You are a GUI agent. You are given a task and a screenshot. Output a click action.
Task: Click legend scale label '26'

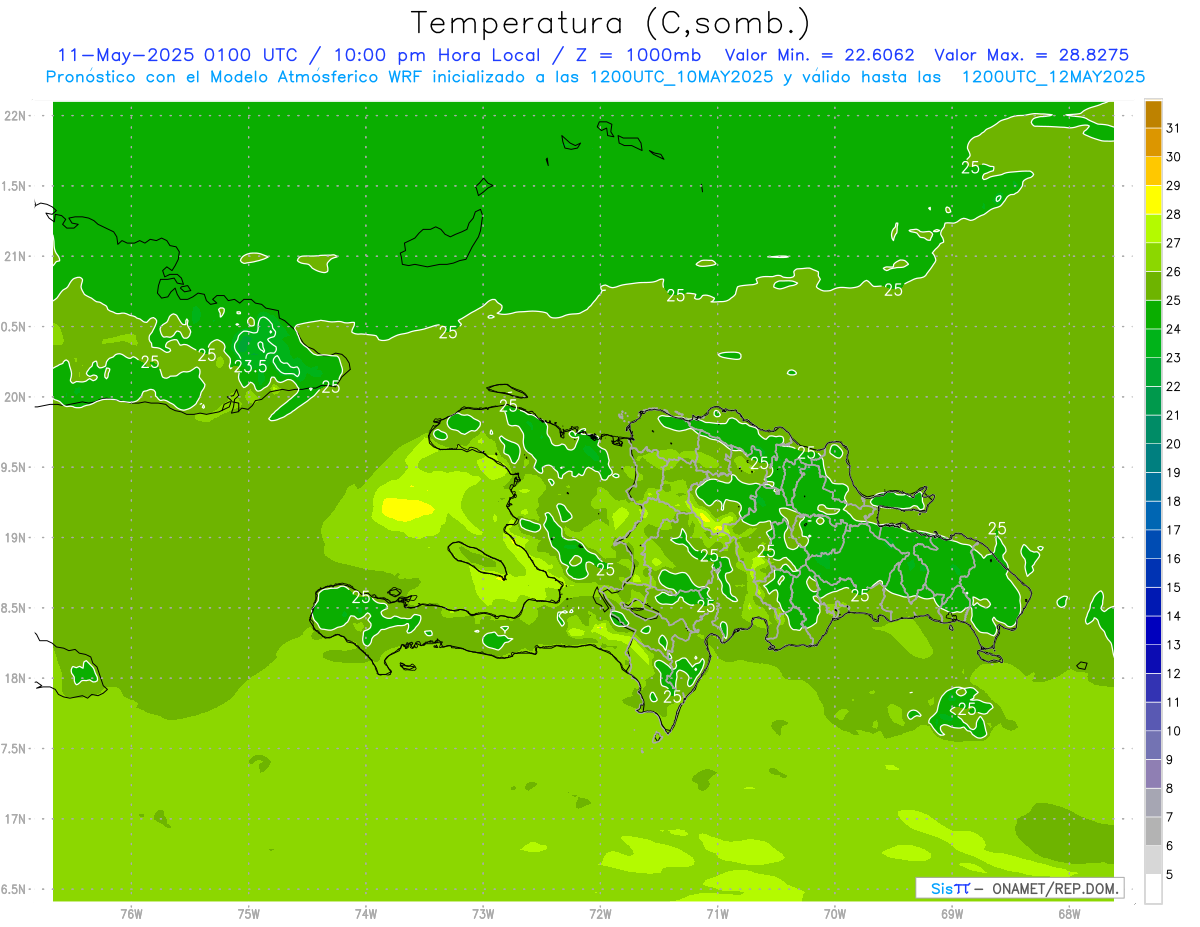point(1174,272)
